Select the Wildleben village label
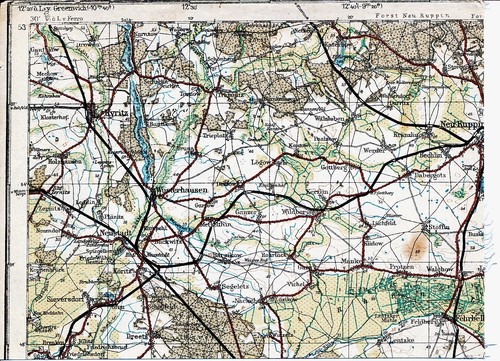 [331, 118]
